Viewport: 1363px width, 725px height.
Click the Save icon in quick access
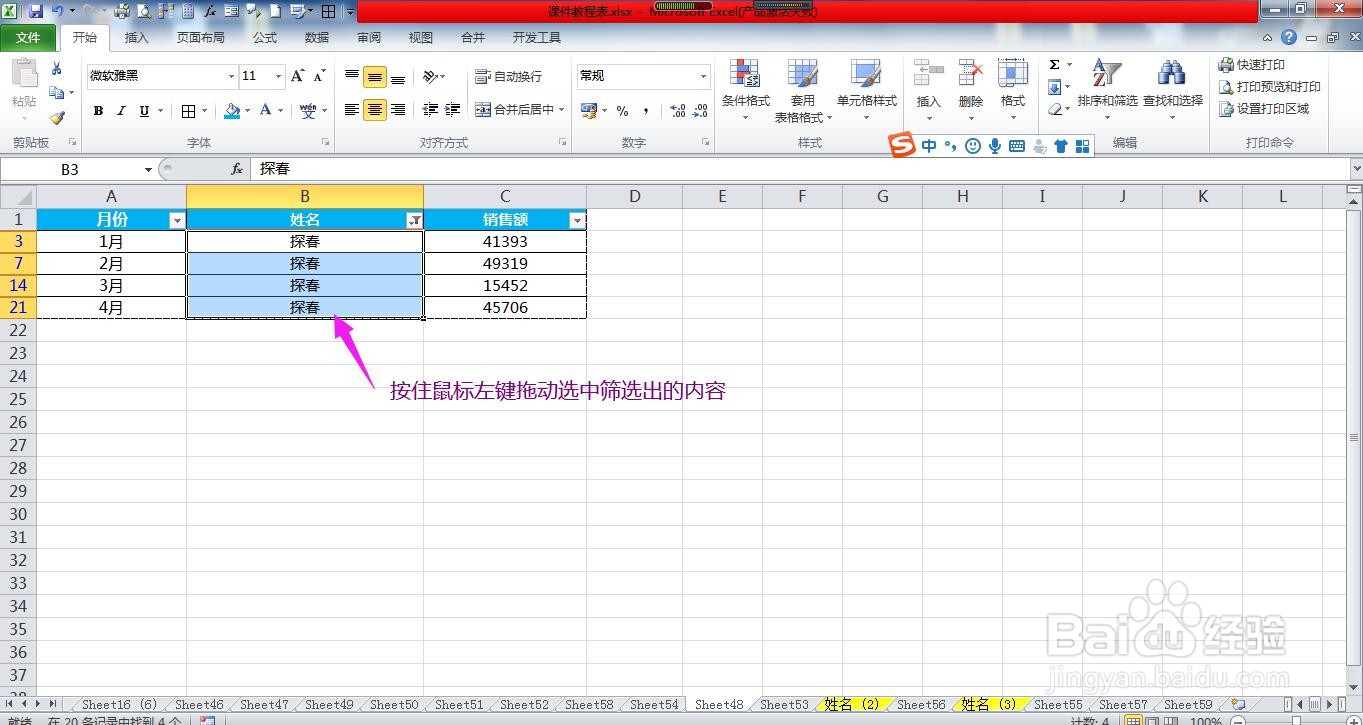click(x=36, y=11)
